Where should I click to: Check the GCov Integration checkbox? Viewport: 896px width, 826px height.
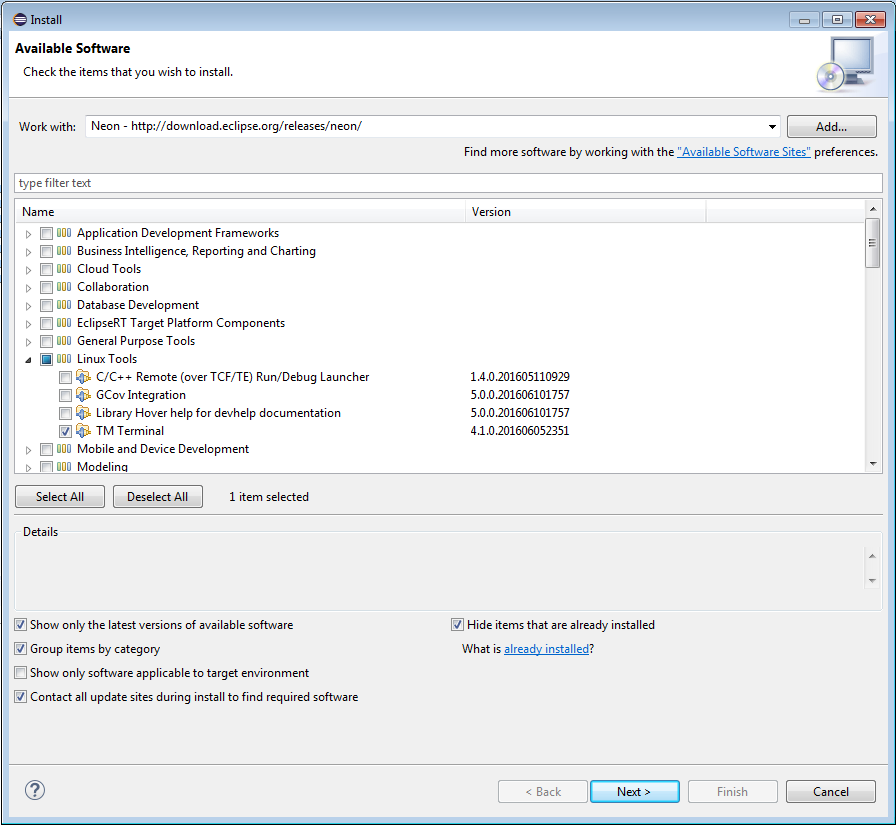coord(65,395)
